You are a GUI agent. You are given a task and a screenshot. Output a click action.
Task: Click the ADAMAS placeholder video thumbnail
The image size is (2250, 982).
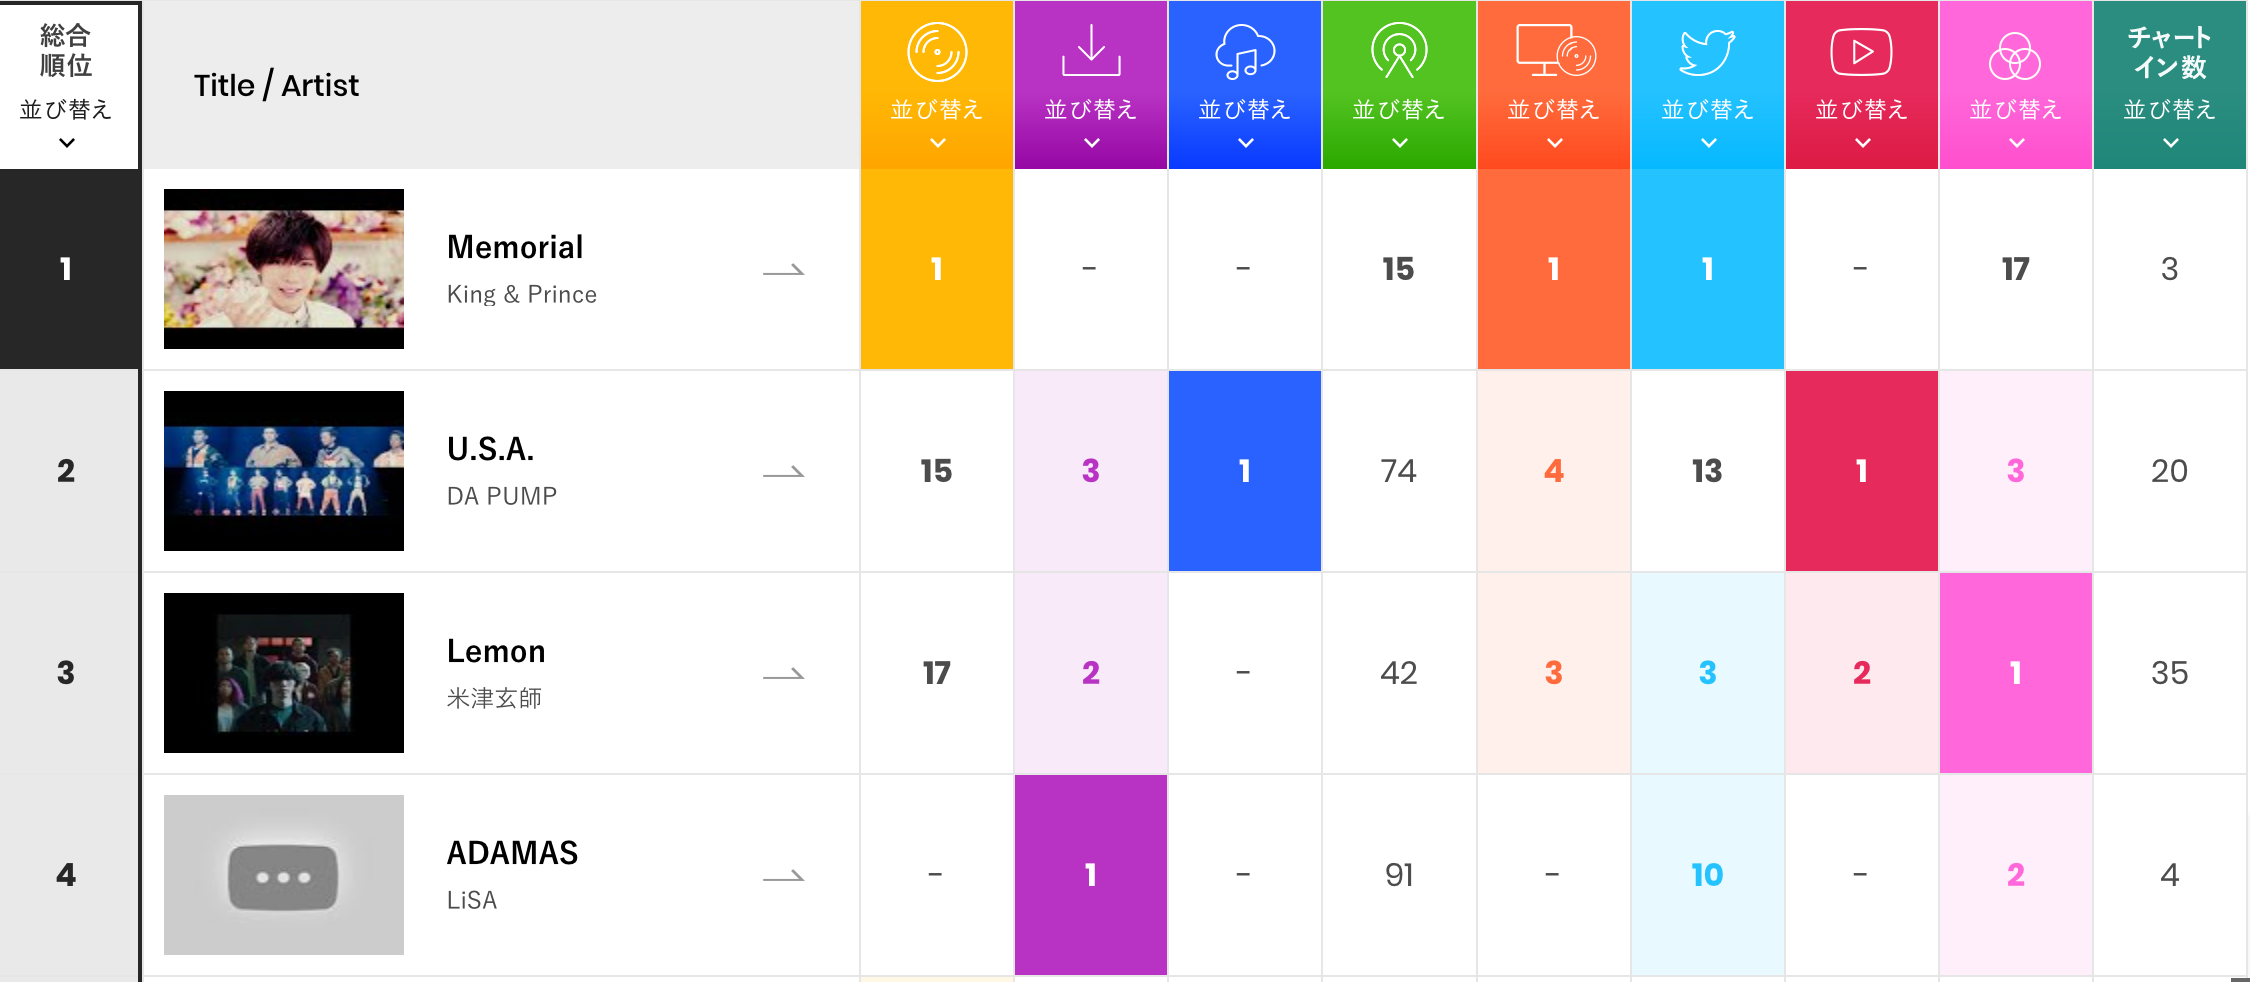pos(284,875)
